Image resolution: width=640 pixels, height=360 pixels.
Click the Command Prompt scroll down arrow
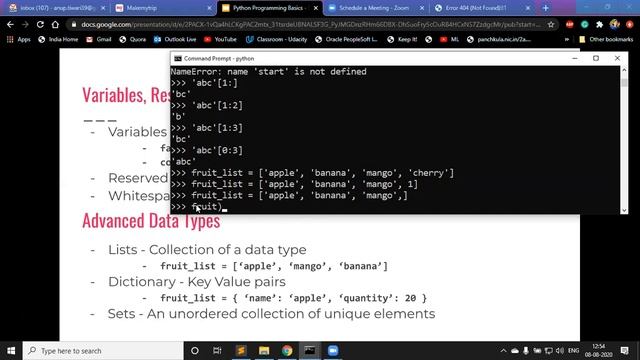(x=624, y=210)
